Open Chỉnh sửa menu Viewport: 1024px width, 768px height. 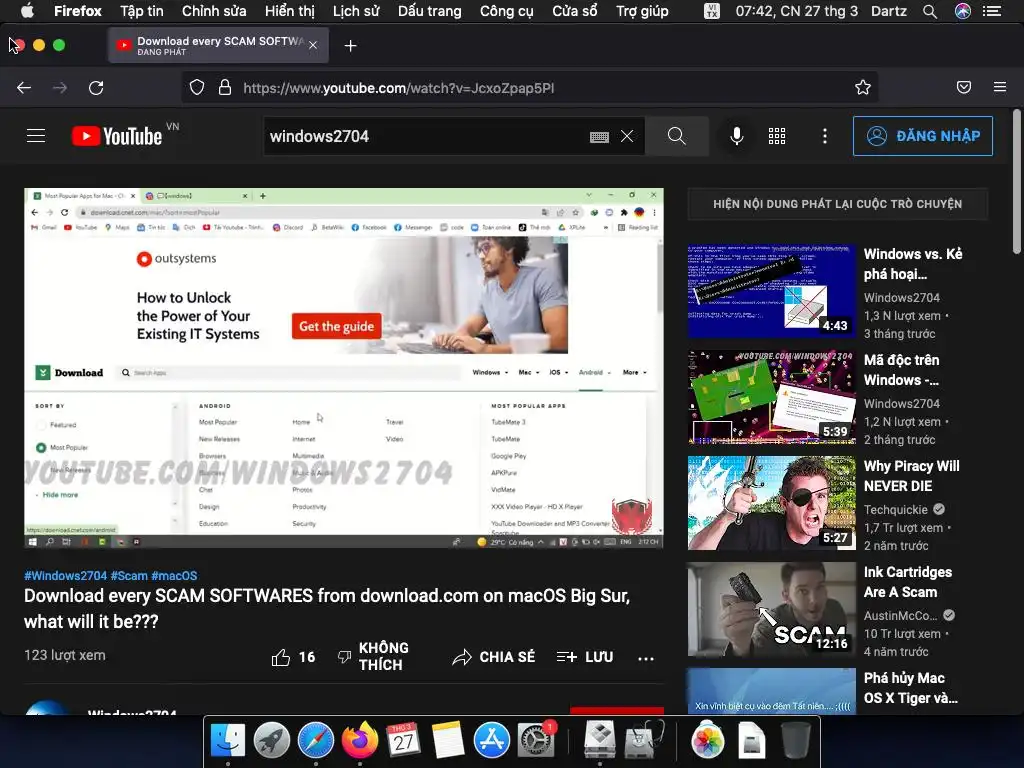[214, 11]
